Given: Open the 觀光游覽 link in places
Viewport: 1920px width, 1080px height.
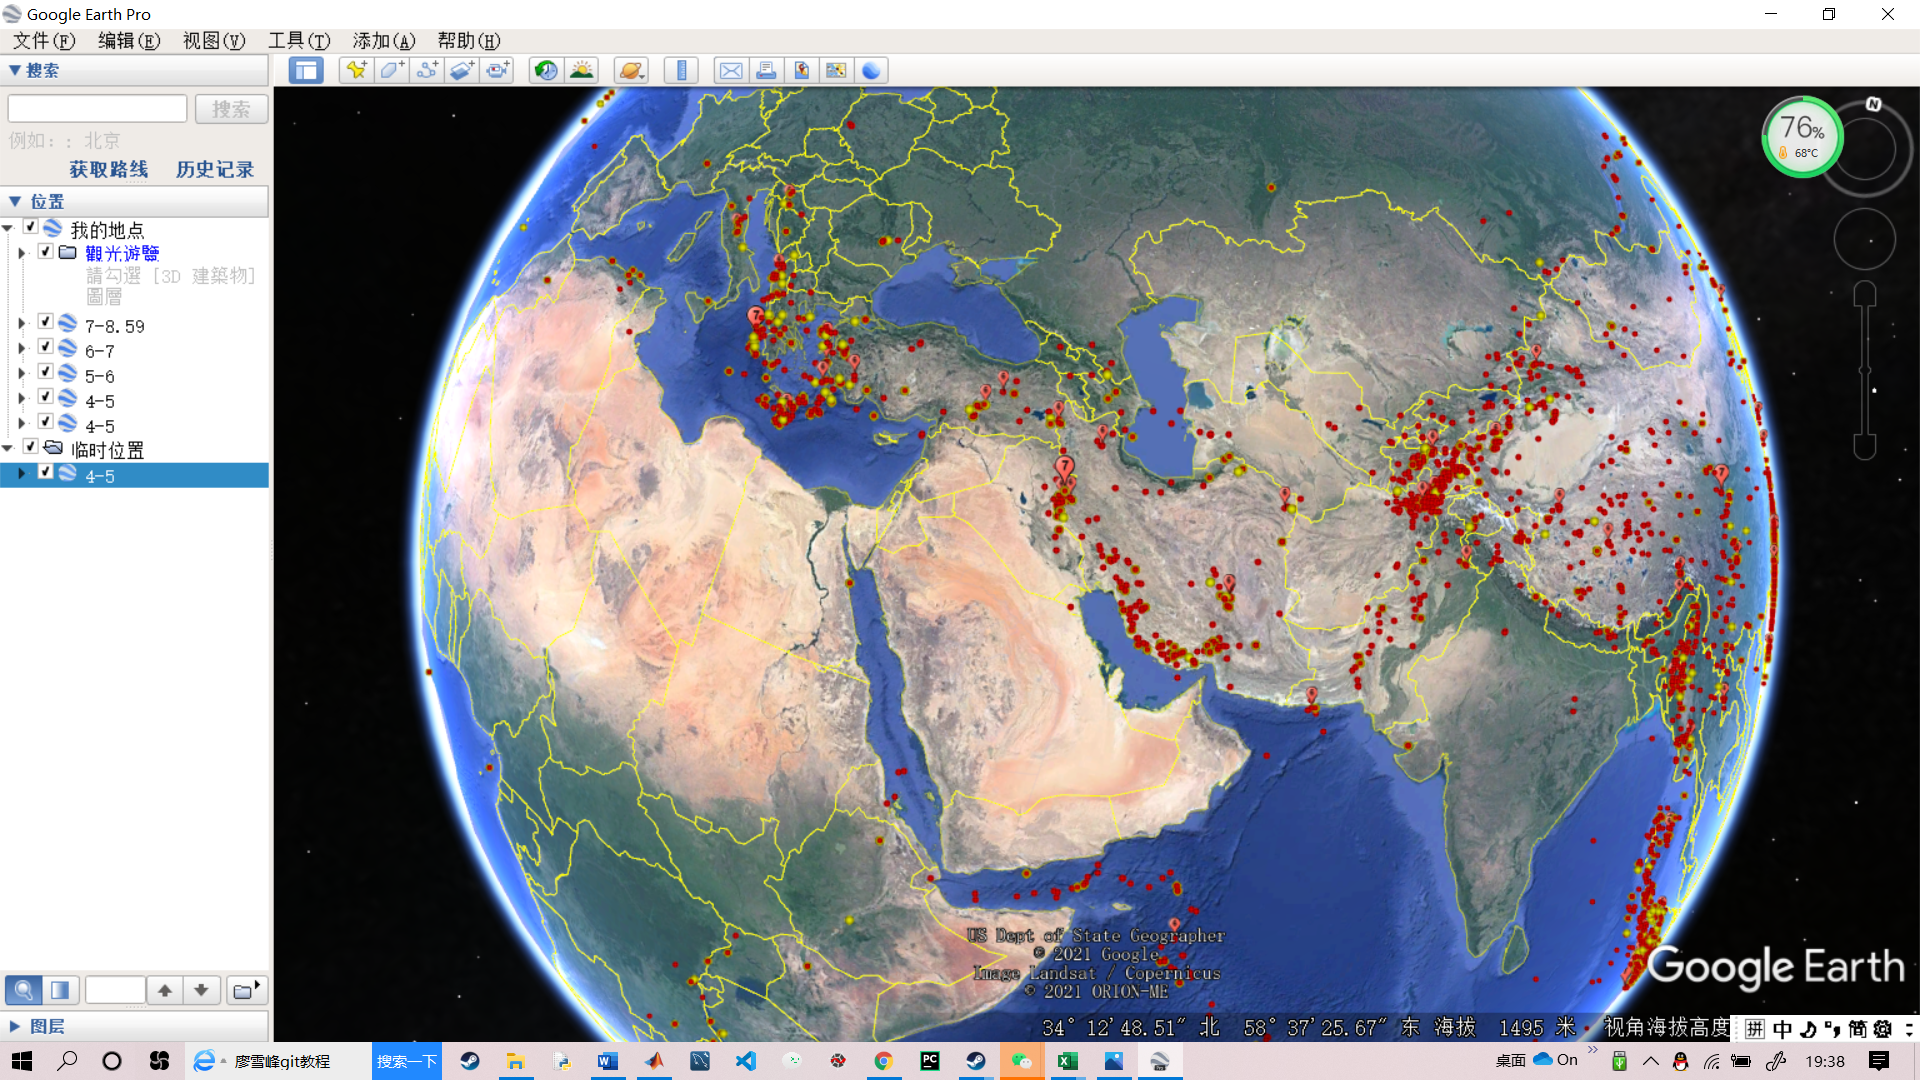Looking at the screenshot, I should click(122, 253).
